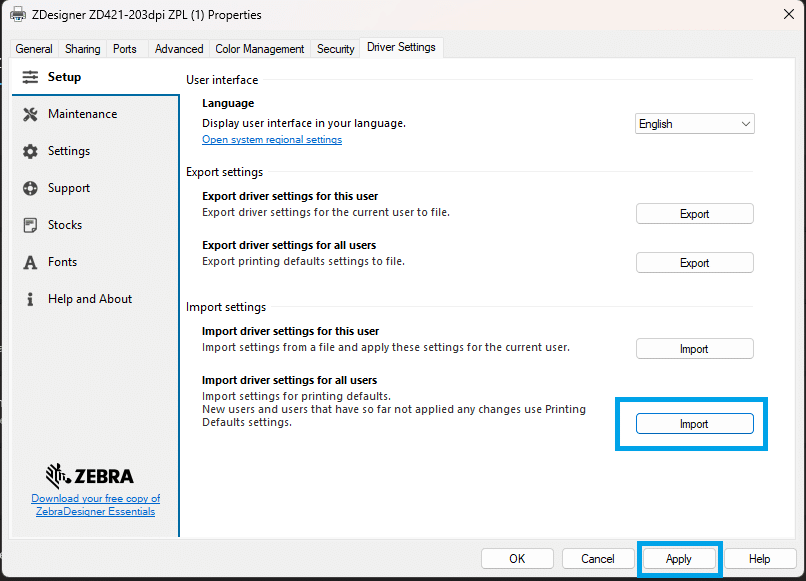Click 'Export printing defaults settings to file.' text

303,261
